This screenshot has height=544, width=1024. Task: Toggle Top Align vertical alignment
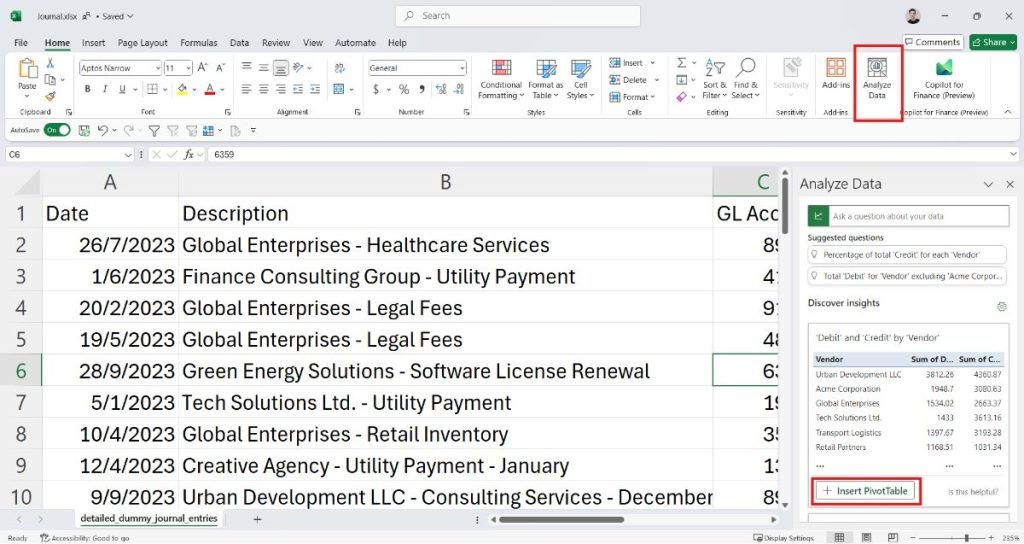pyautogui.click(x=246, y=67)
